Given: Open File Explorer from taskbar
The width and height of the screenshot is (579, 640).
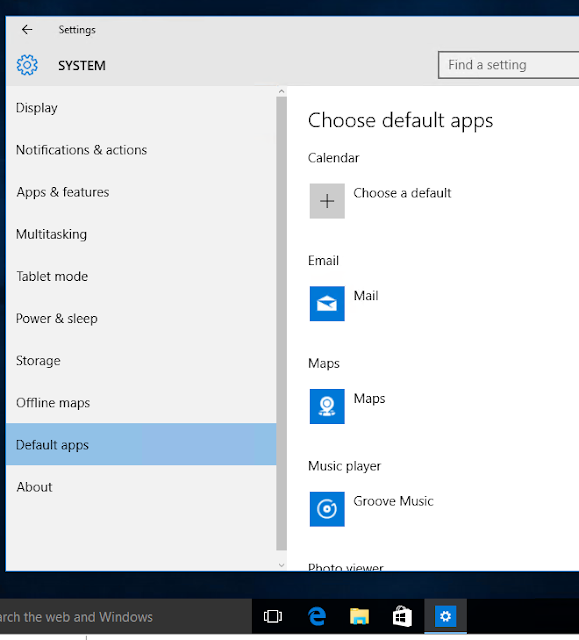Looking at the screenshot, I should point(359,616).
